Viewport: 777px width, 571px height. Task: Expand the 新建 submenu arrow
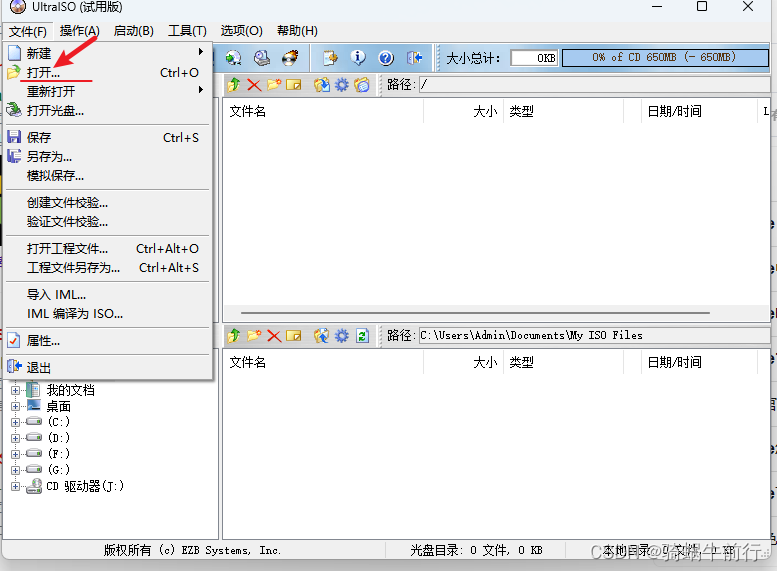click(x=201, y=52)
